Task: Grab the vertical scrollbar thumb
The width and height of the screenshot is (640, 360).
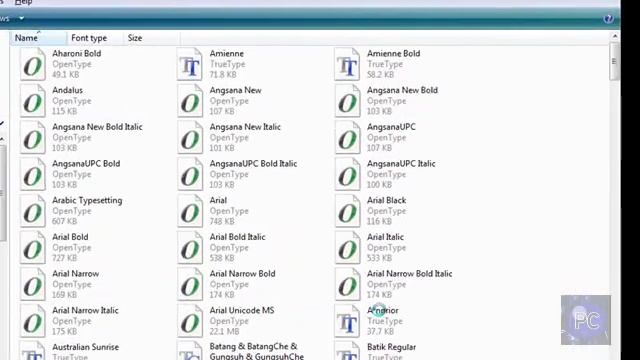Action: (614, 62)
